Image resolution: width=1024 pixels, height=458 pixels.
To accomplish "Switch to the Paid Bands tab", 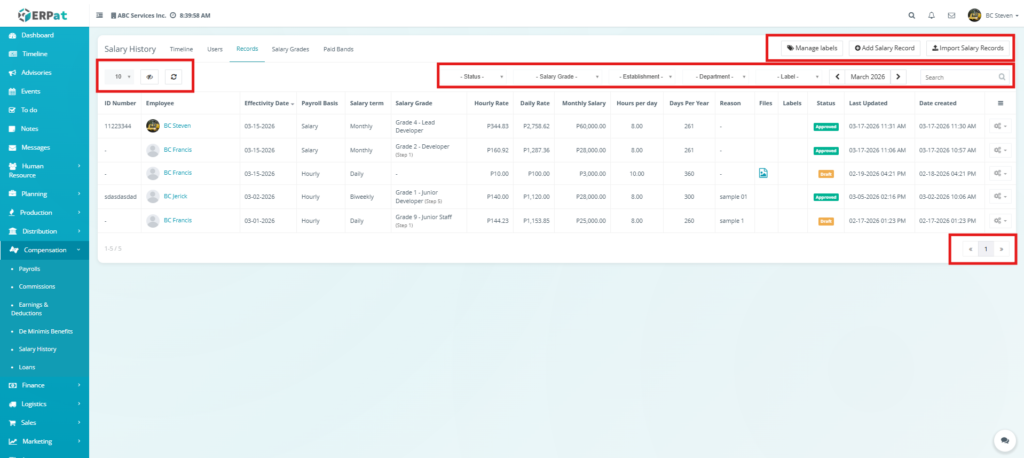I will (x=338, y=48).
